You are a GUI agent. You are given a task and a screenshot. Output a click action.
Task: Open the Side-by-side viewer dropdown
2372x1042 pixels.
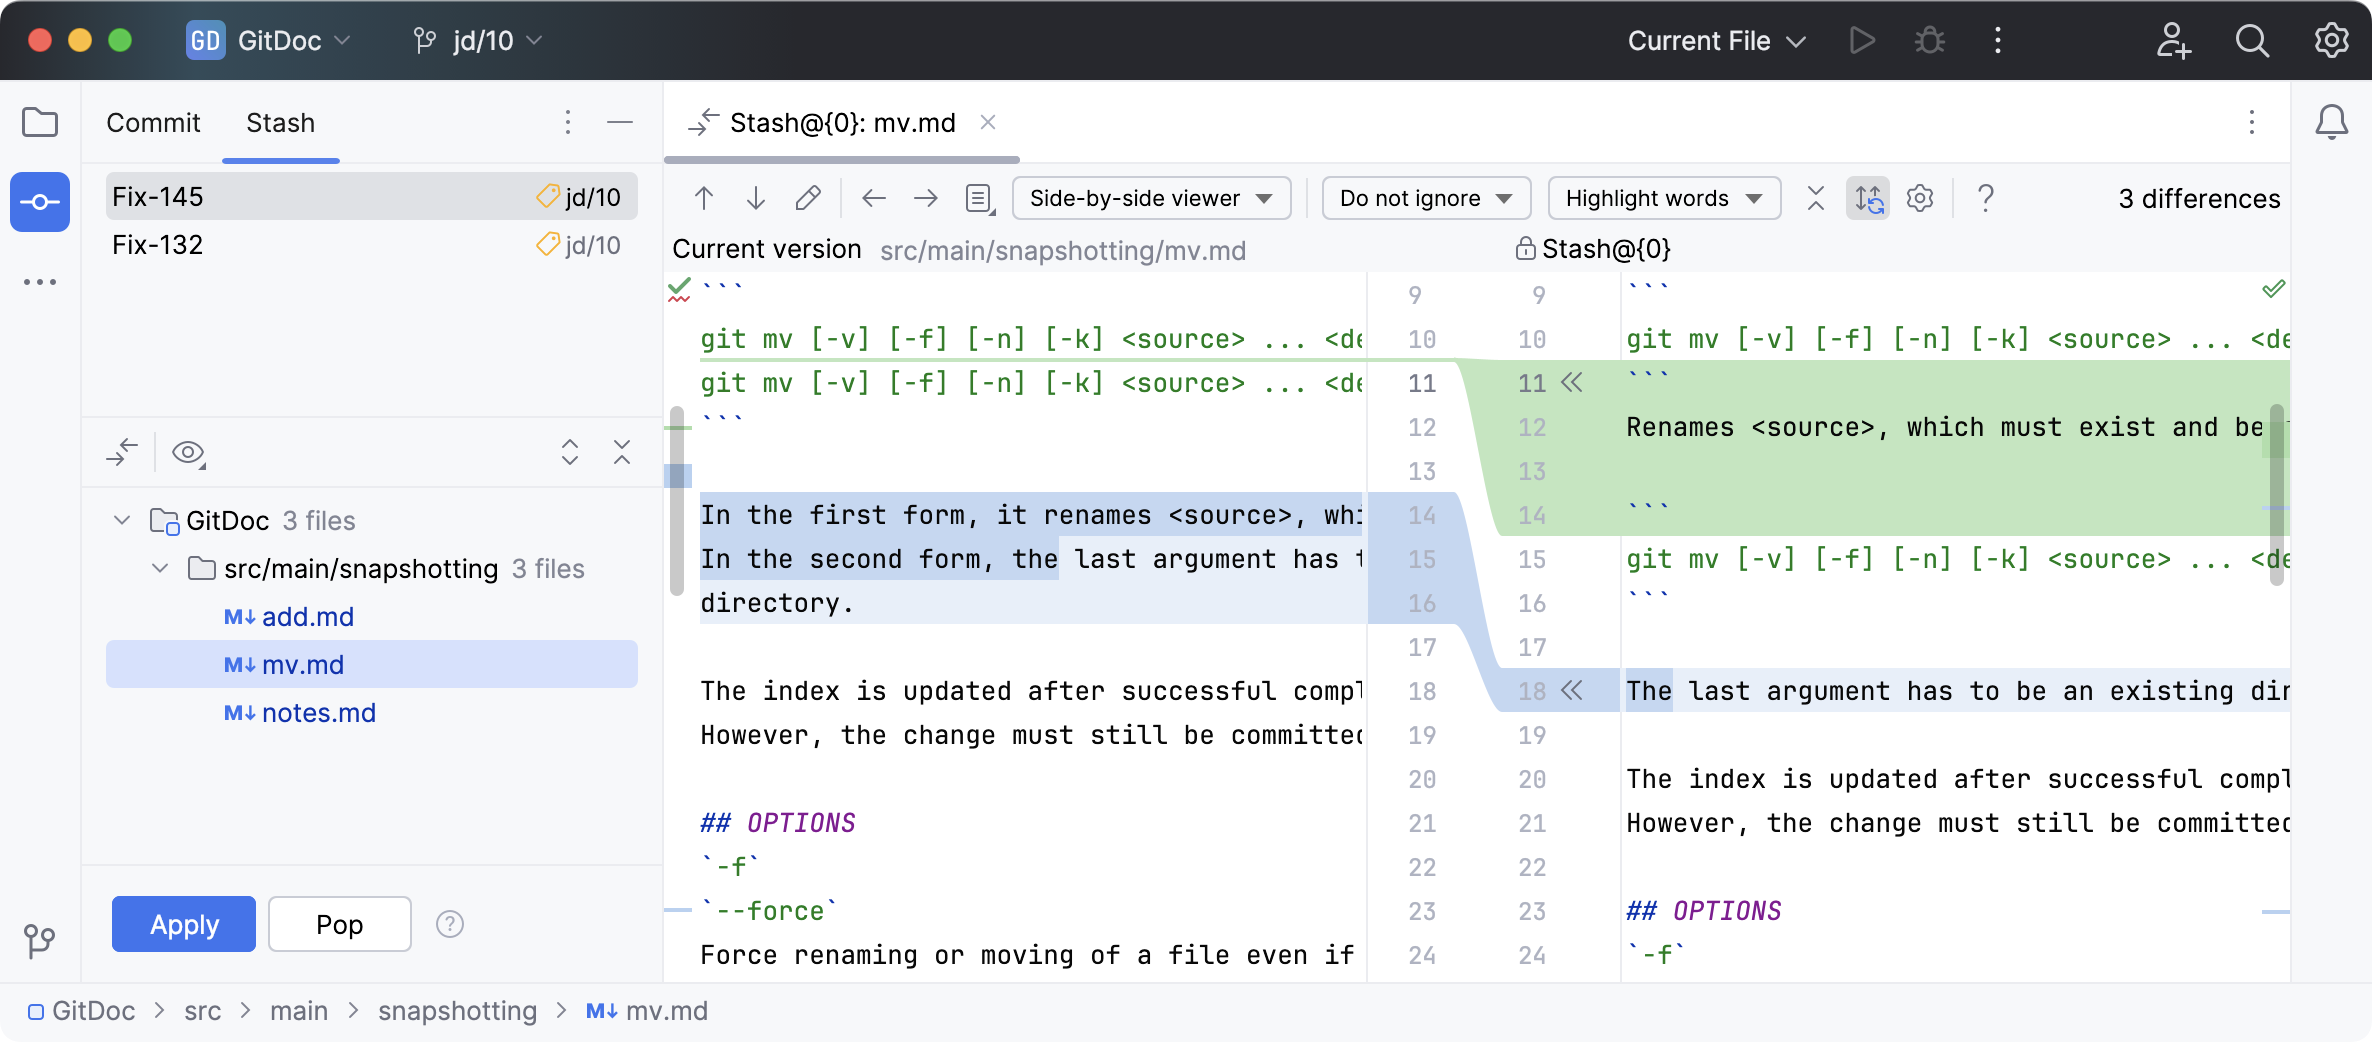point(1151,198)
